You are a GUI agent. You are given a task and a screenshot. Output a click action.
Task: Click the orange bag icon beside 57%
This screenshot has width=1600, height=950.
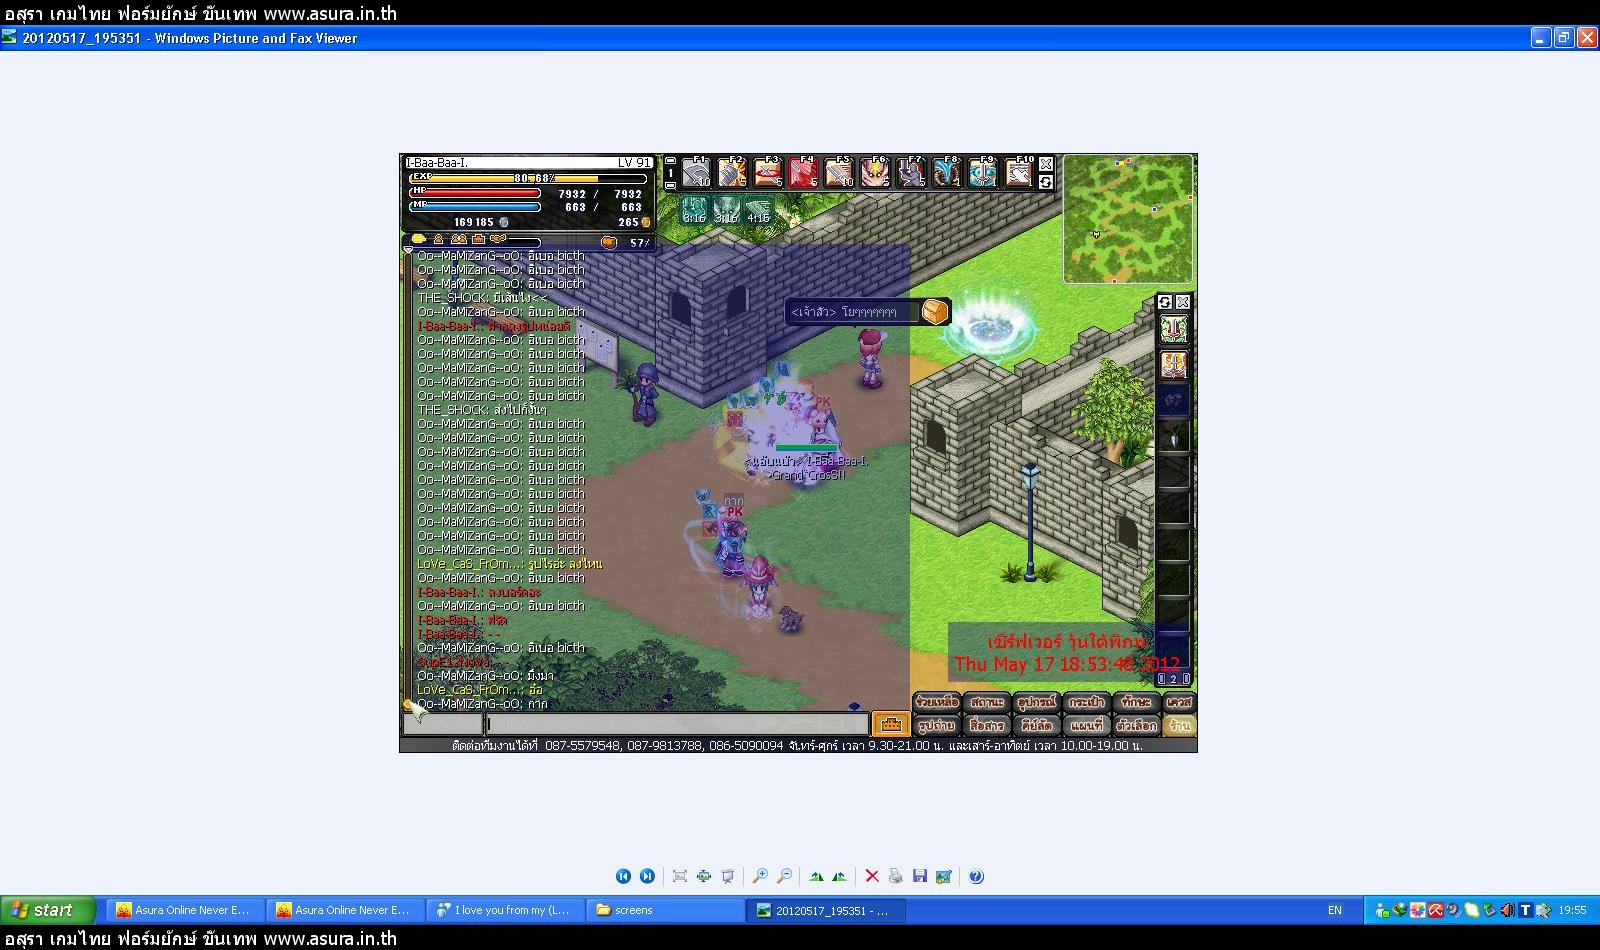[x=609, y=242]
